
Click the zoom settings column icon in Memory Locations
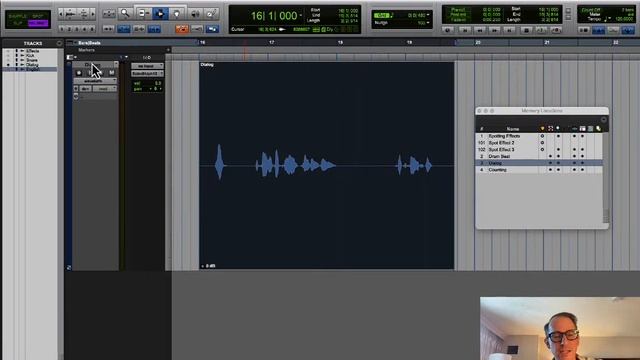click(x=558, y=129)
